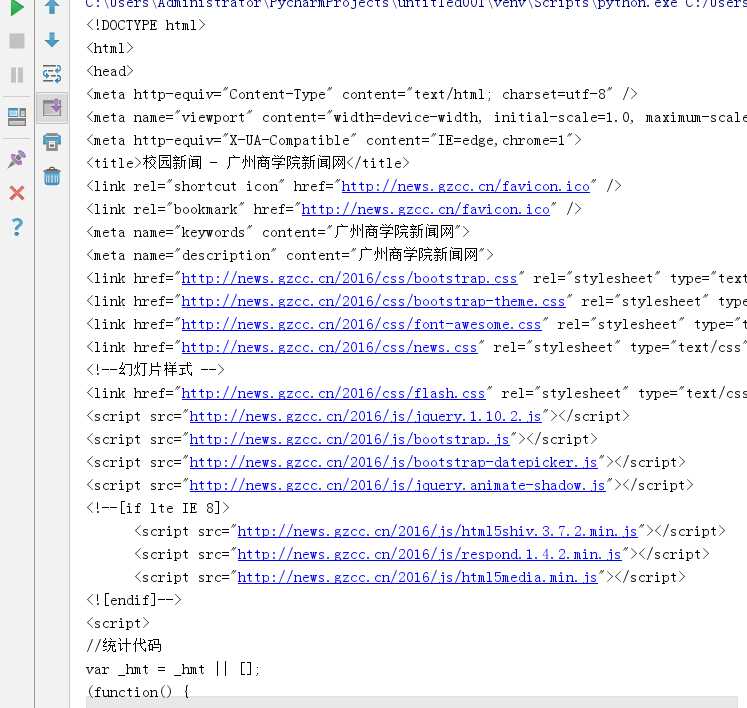
Task: Click the 'meta name="description"' line
Action: click(x=290, y=255)
